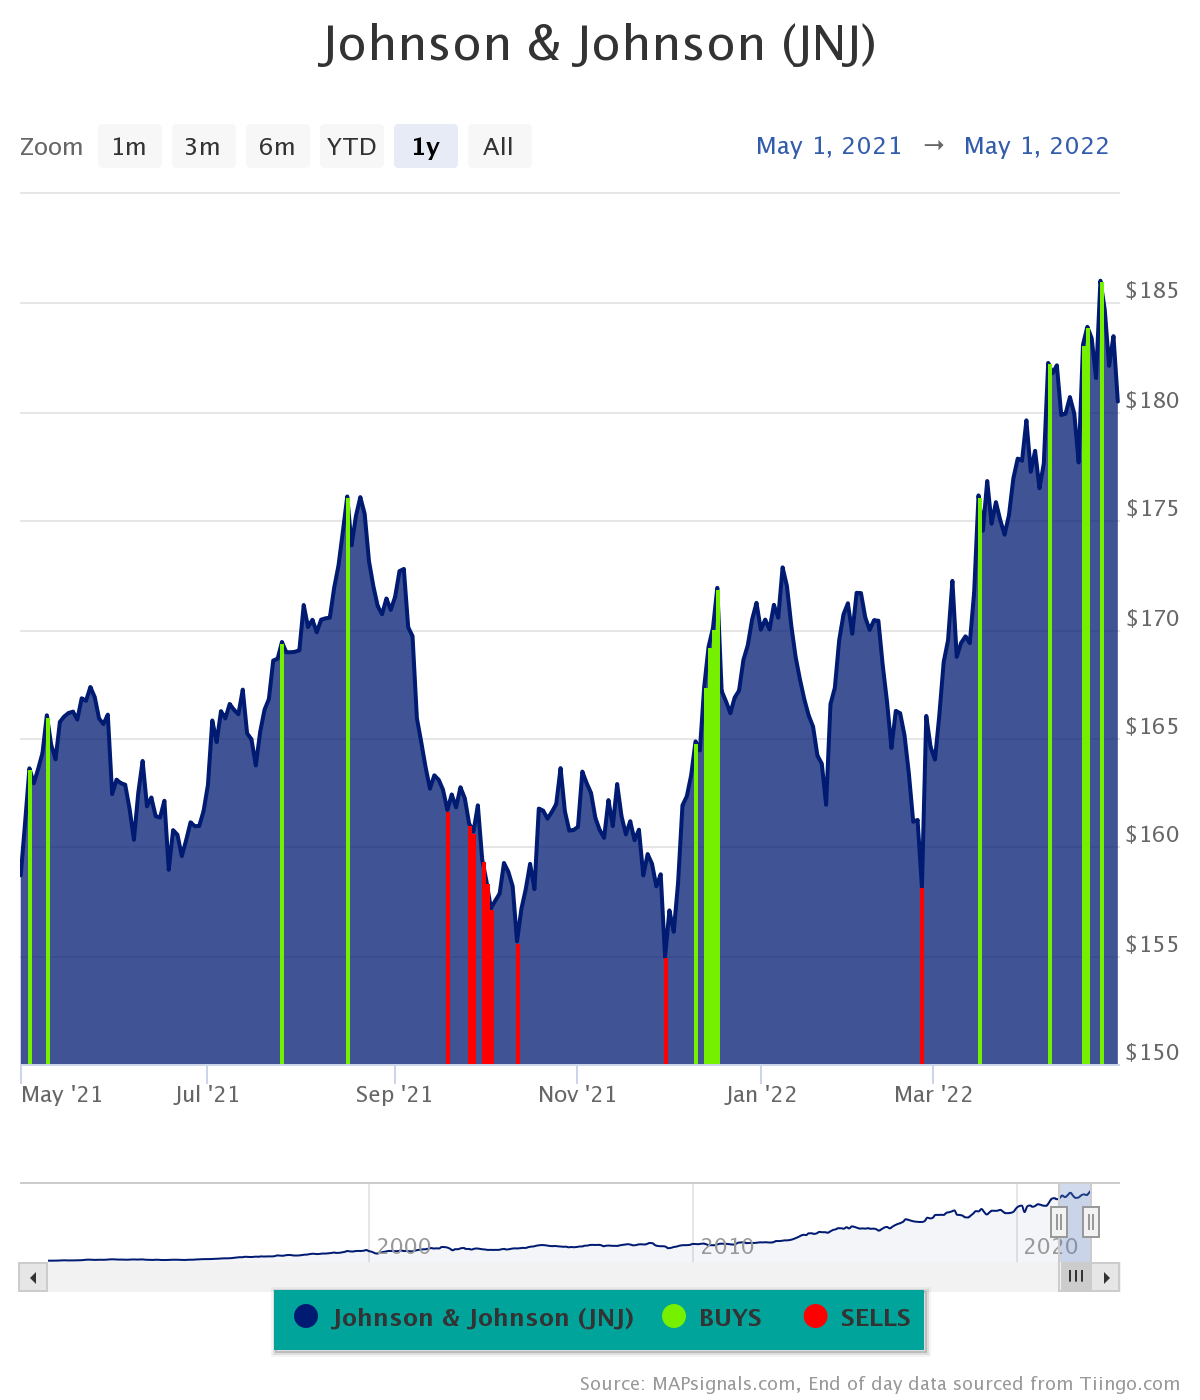The height and width of the screenshot is (1400, 1200).
Task: Select the 1y zoom range
Action: [x=426, y=147]
